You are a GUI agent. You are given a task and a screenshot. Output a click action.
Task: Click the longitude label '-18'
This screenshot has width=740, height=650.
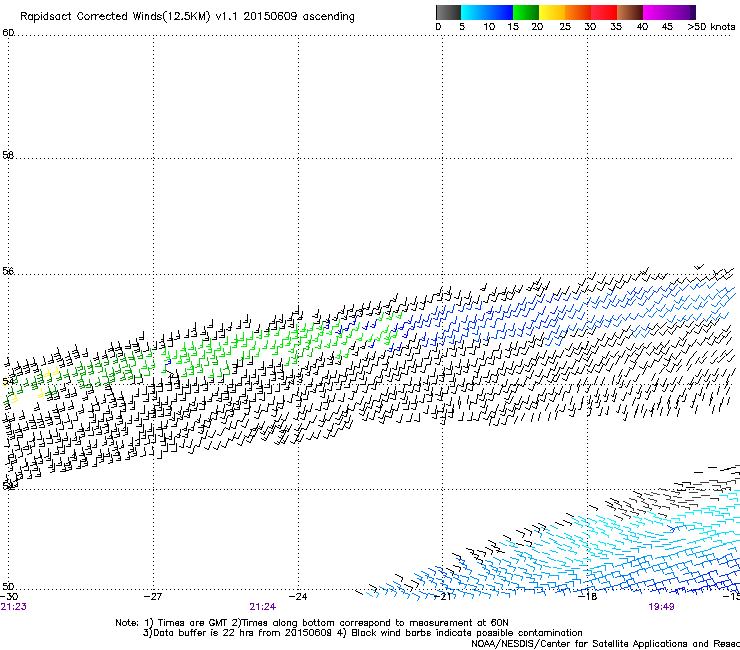(588, 597)
